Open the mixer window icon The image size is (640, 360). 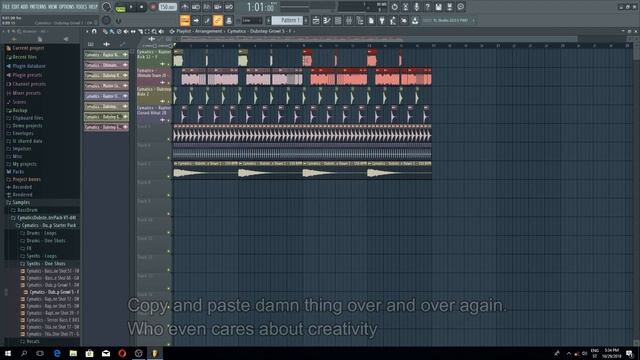349,20
